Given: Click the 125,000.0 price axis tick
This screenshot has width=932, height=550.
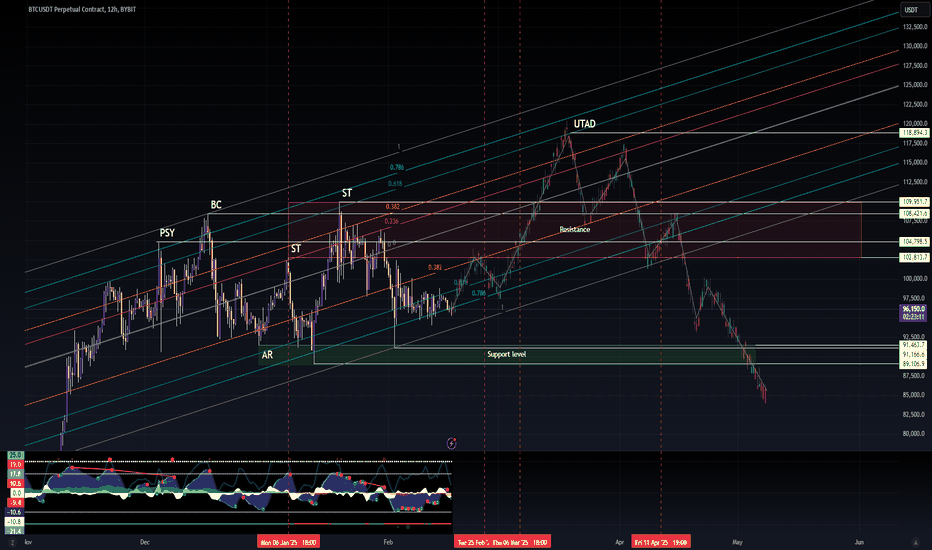Looking at the screenshot, I should [915, 84].
